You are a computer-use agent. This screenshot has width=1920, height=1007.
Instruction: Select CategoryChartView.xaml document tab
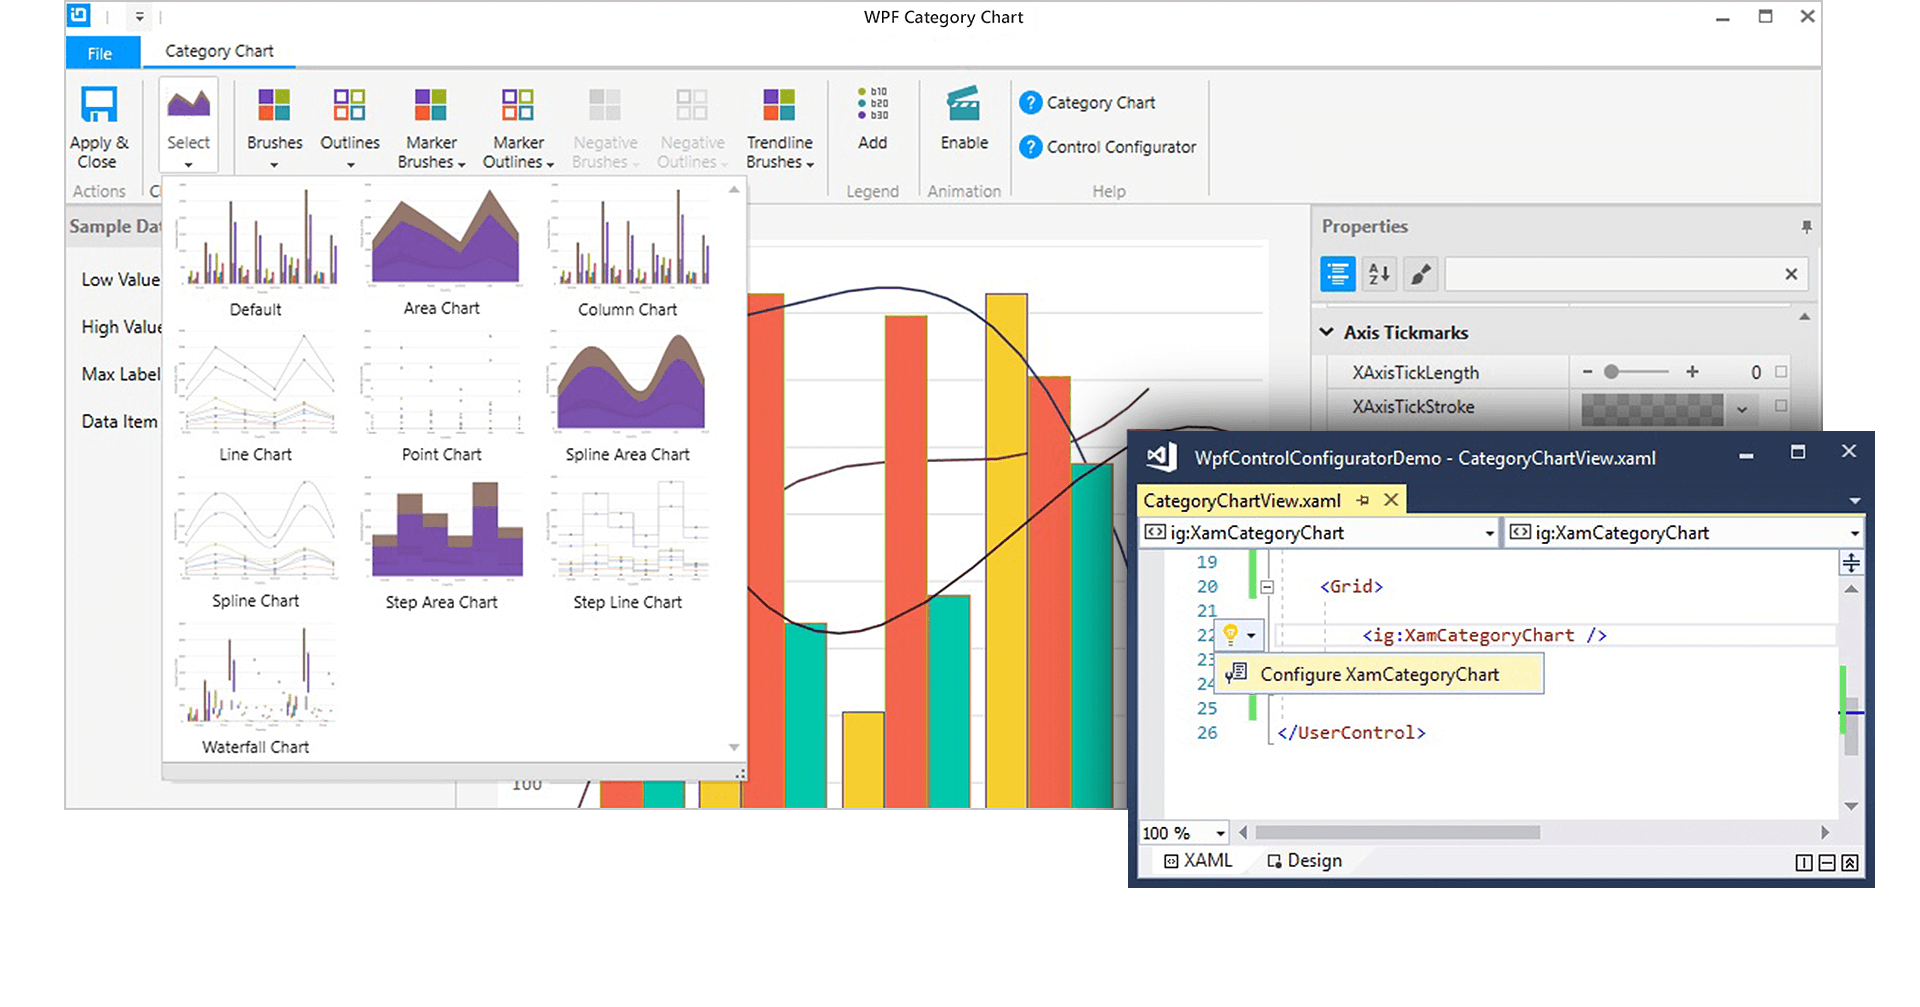(1242, 500)
